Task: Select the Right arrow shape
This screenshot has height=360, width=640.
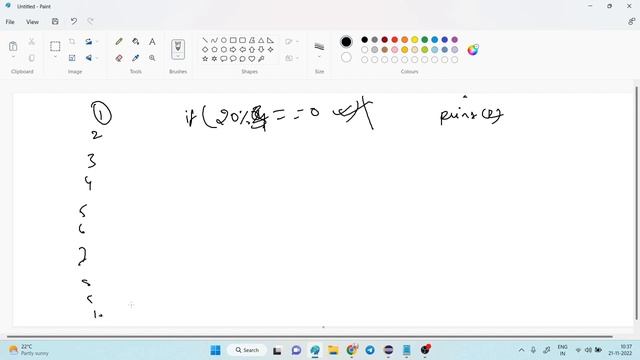Action: 233,49
